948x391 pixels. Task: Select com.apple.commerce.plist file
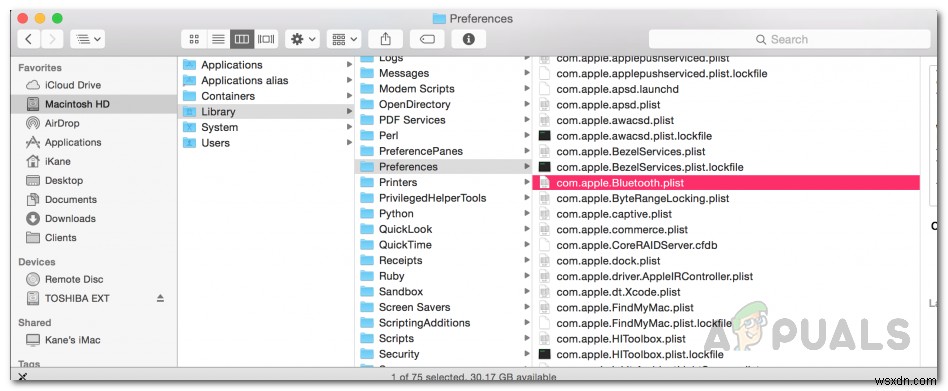pyautogui.click(x=726, y=230)
